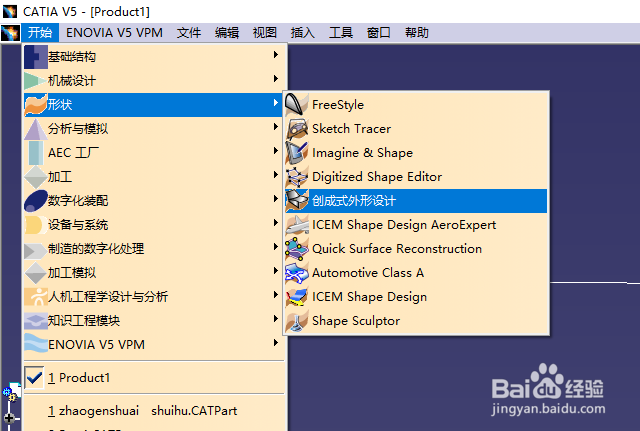Click the 数字化装配 dark ellipse icon
Viewport: 640px width, 431px height.
(36, 201)
